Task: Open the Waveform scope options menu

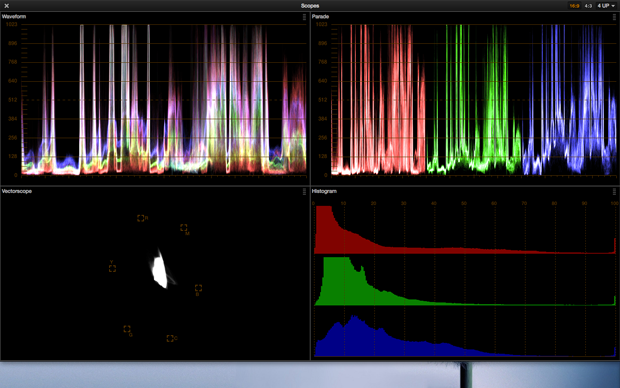Action: point(304,17)
